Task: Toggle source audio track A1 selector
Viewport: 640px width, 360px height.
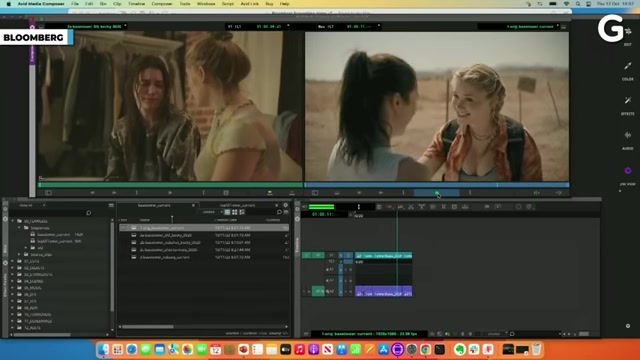Action: coord(318,291)
